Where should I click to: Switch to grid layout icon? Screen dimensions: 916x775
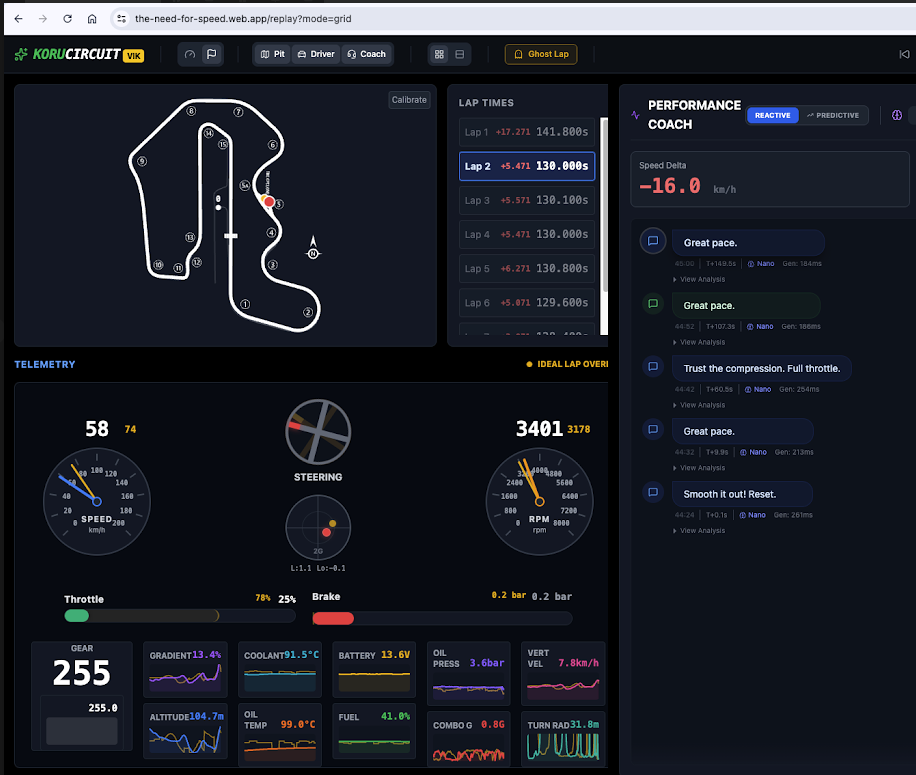(x=439, y=54)
